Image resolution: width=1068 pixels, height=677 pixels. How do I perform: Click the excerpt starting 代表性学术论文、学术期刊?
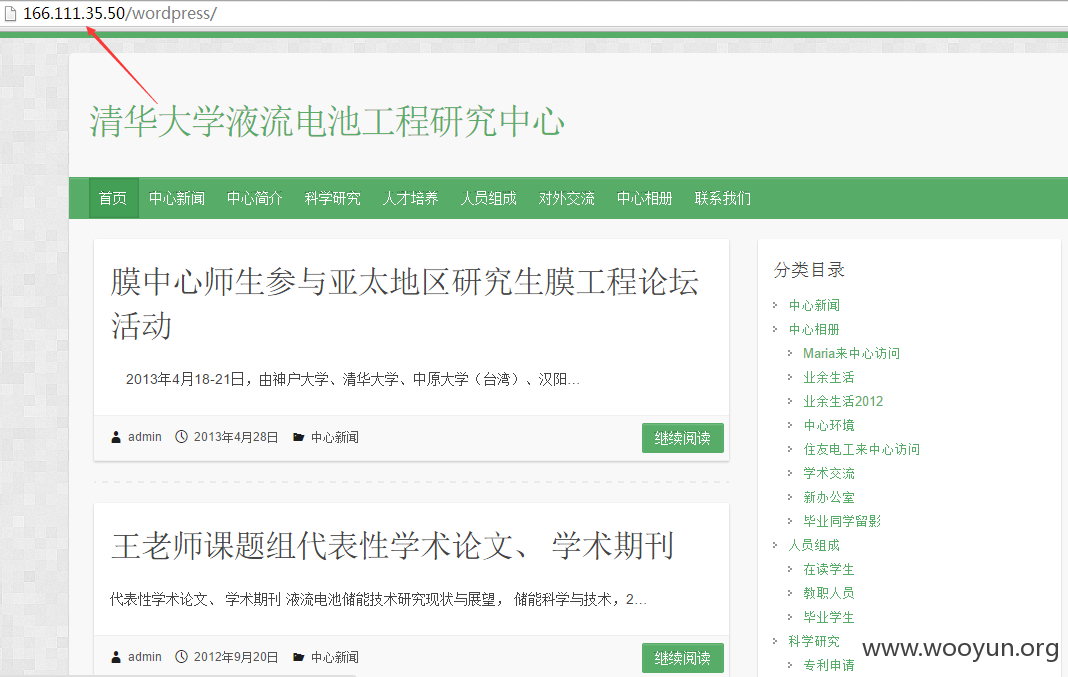[378, 599]
